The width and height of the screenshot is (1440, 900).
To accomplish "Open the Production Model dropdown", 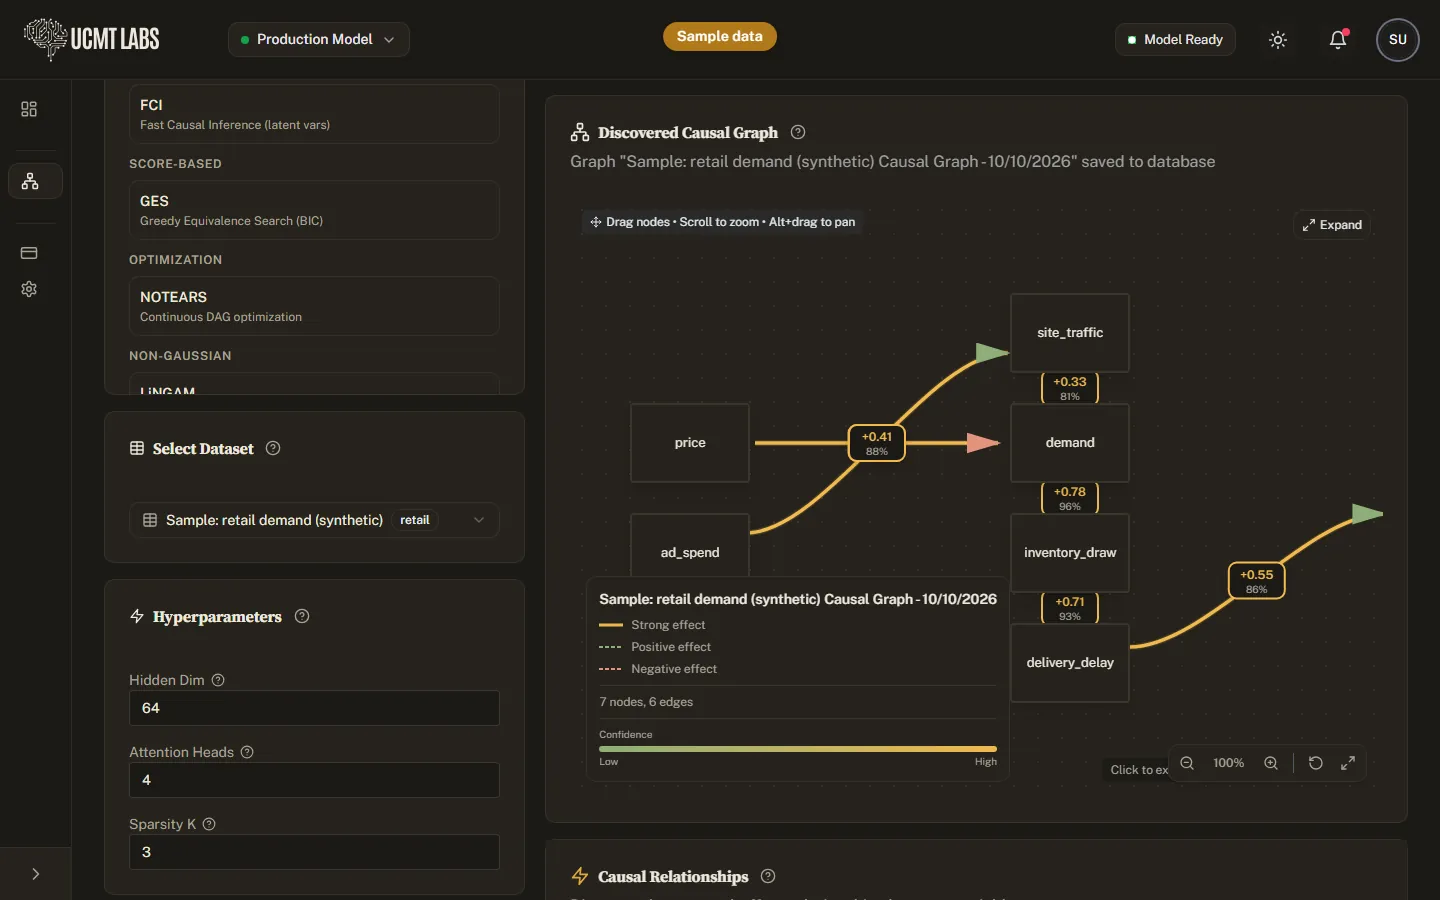I will coord(319,39).
